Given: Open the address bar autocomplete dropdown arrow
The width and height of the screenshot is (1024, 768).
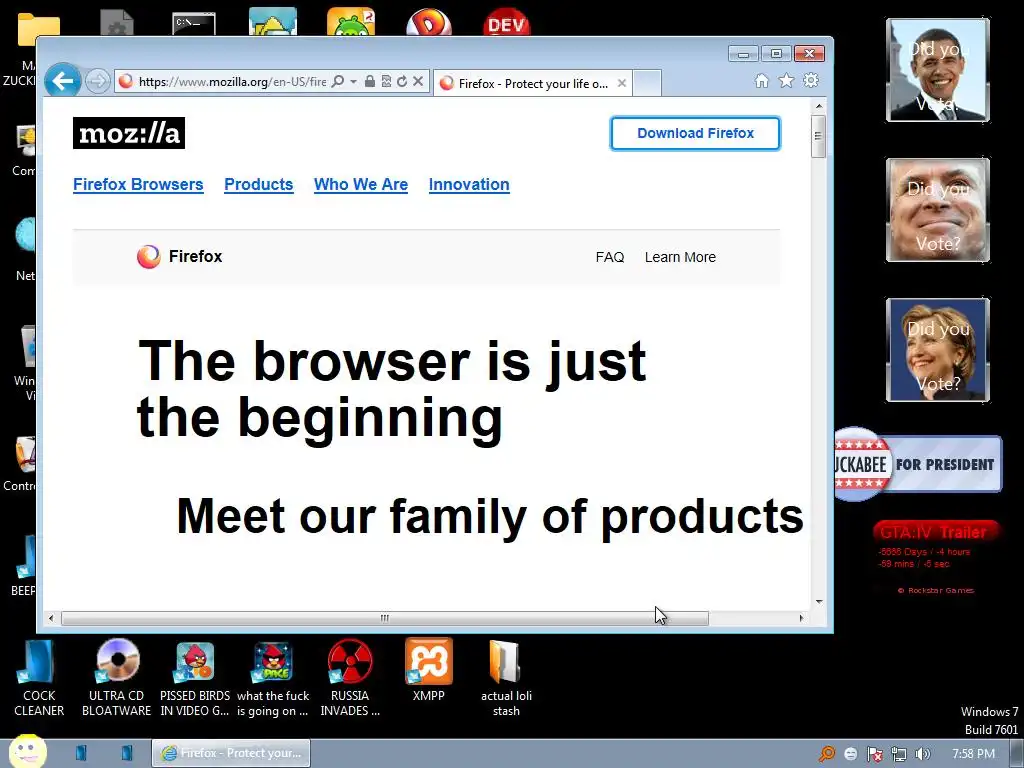Looking at the screenshot, I should click(x=353, y=82).
